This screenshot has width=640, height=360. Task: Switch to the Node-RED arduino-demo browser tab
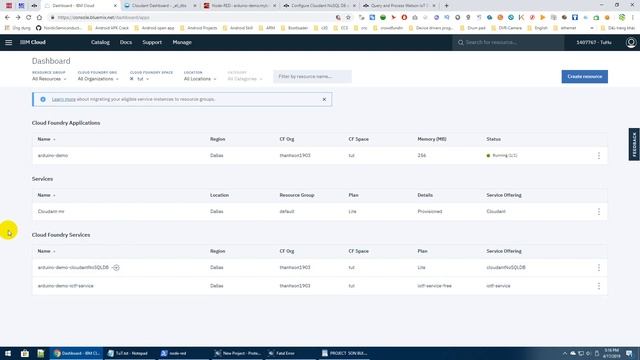point(240,6)
